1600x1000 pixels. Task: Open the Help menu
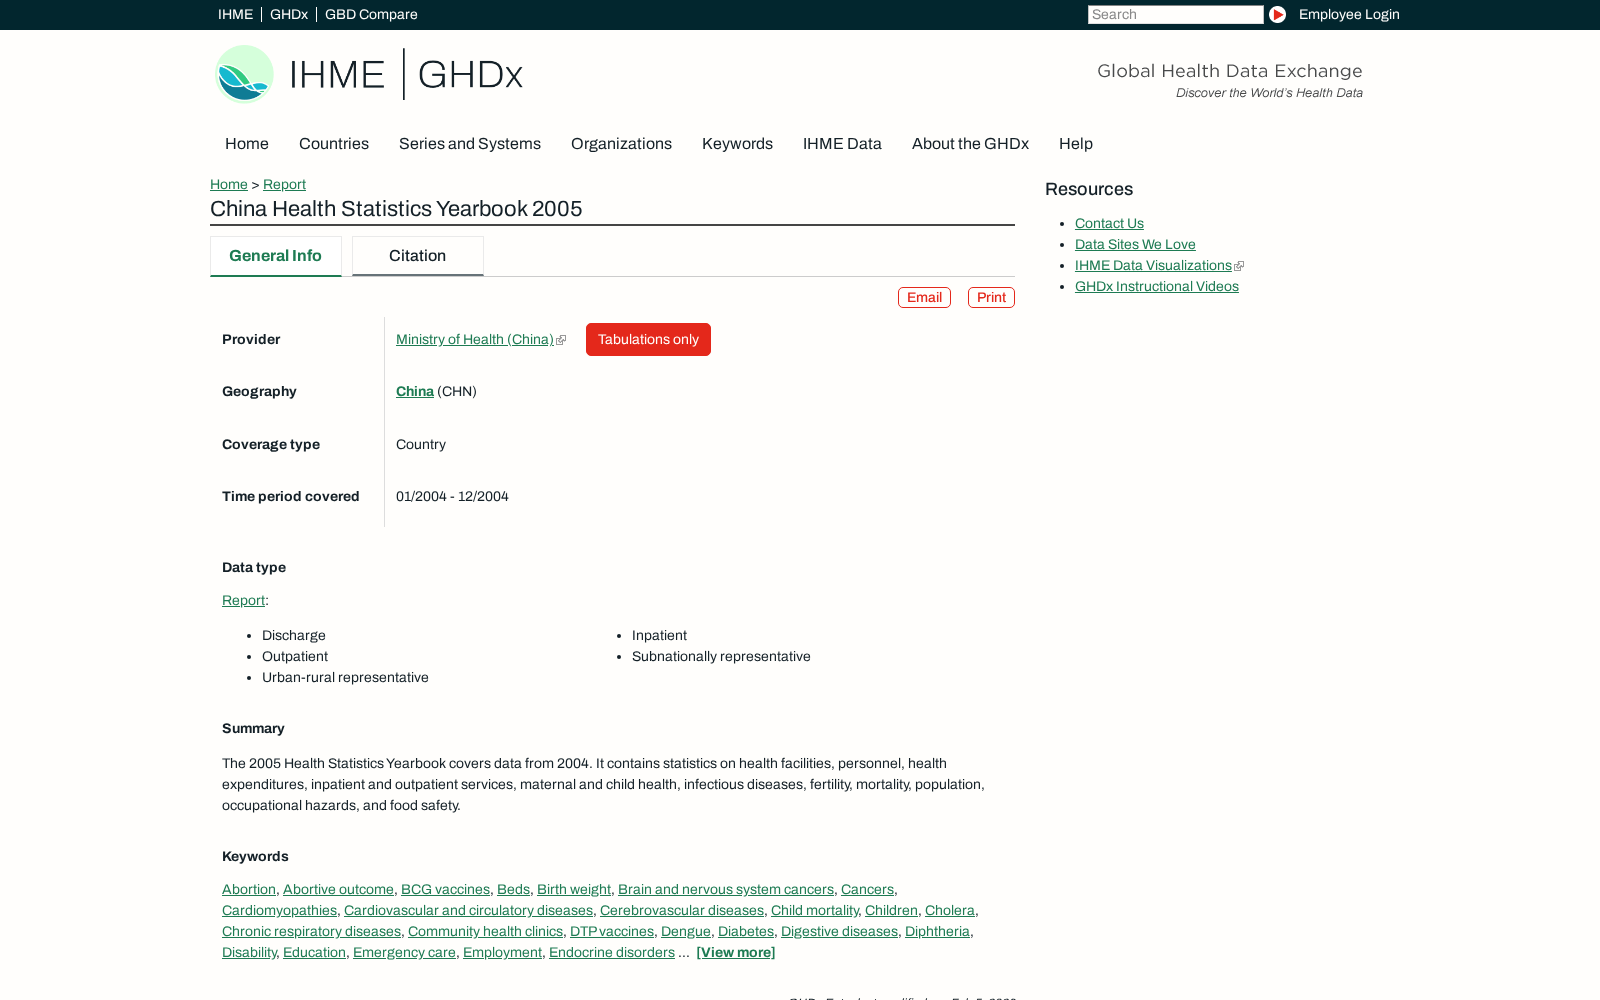pos(1076,144)
